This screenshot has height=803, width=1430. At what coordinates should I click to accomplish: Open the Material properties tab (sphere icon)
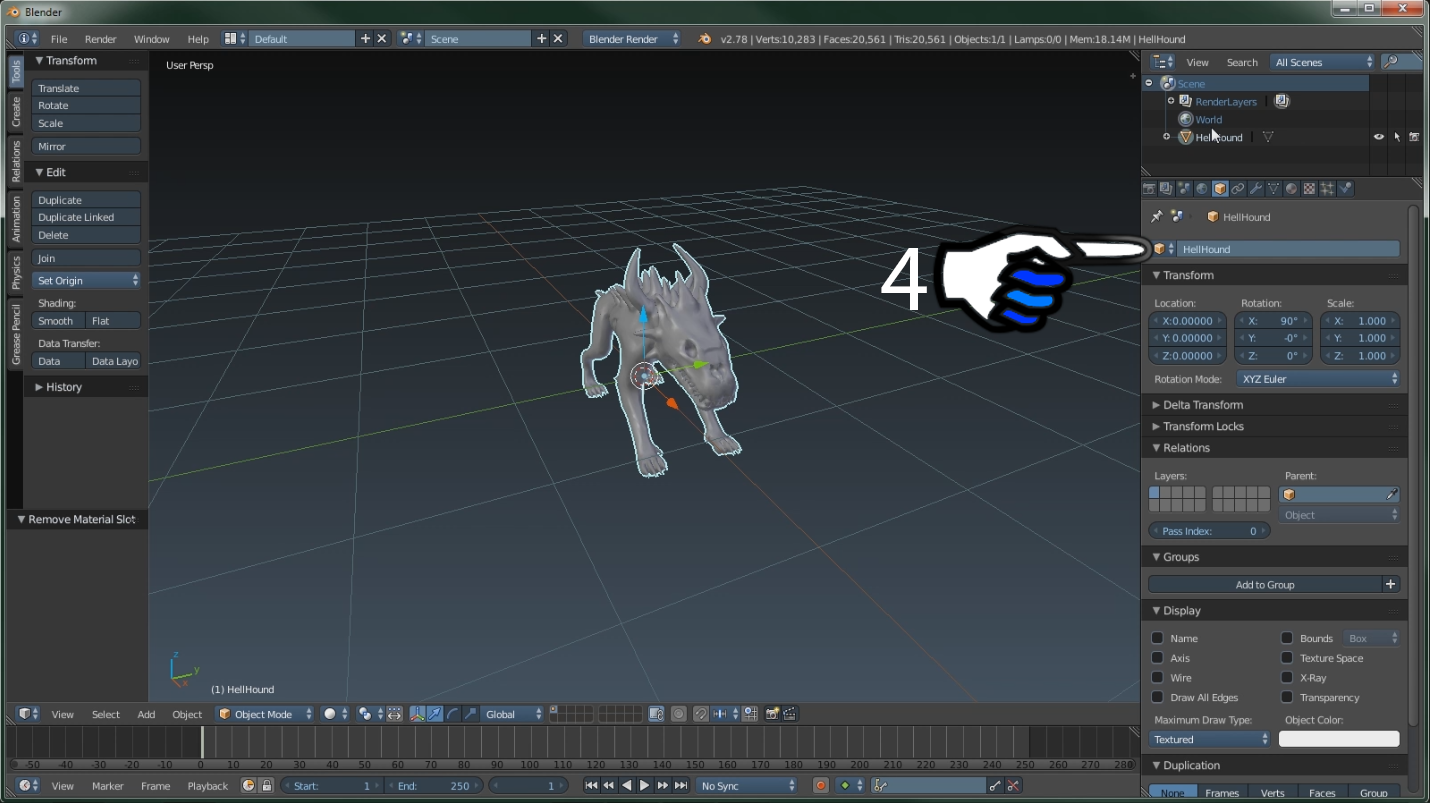1291,188
